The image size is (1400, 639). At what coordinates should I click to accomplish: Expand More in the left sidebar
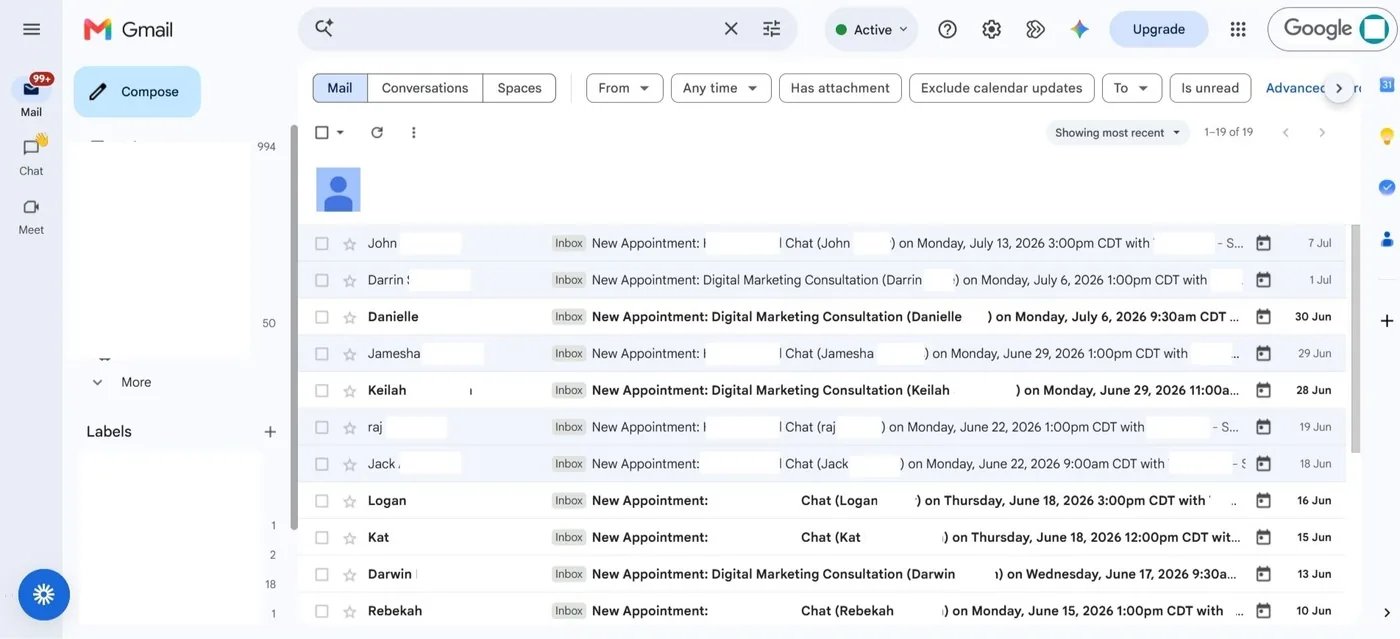tap(121, 382)
